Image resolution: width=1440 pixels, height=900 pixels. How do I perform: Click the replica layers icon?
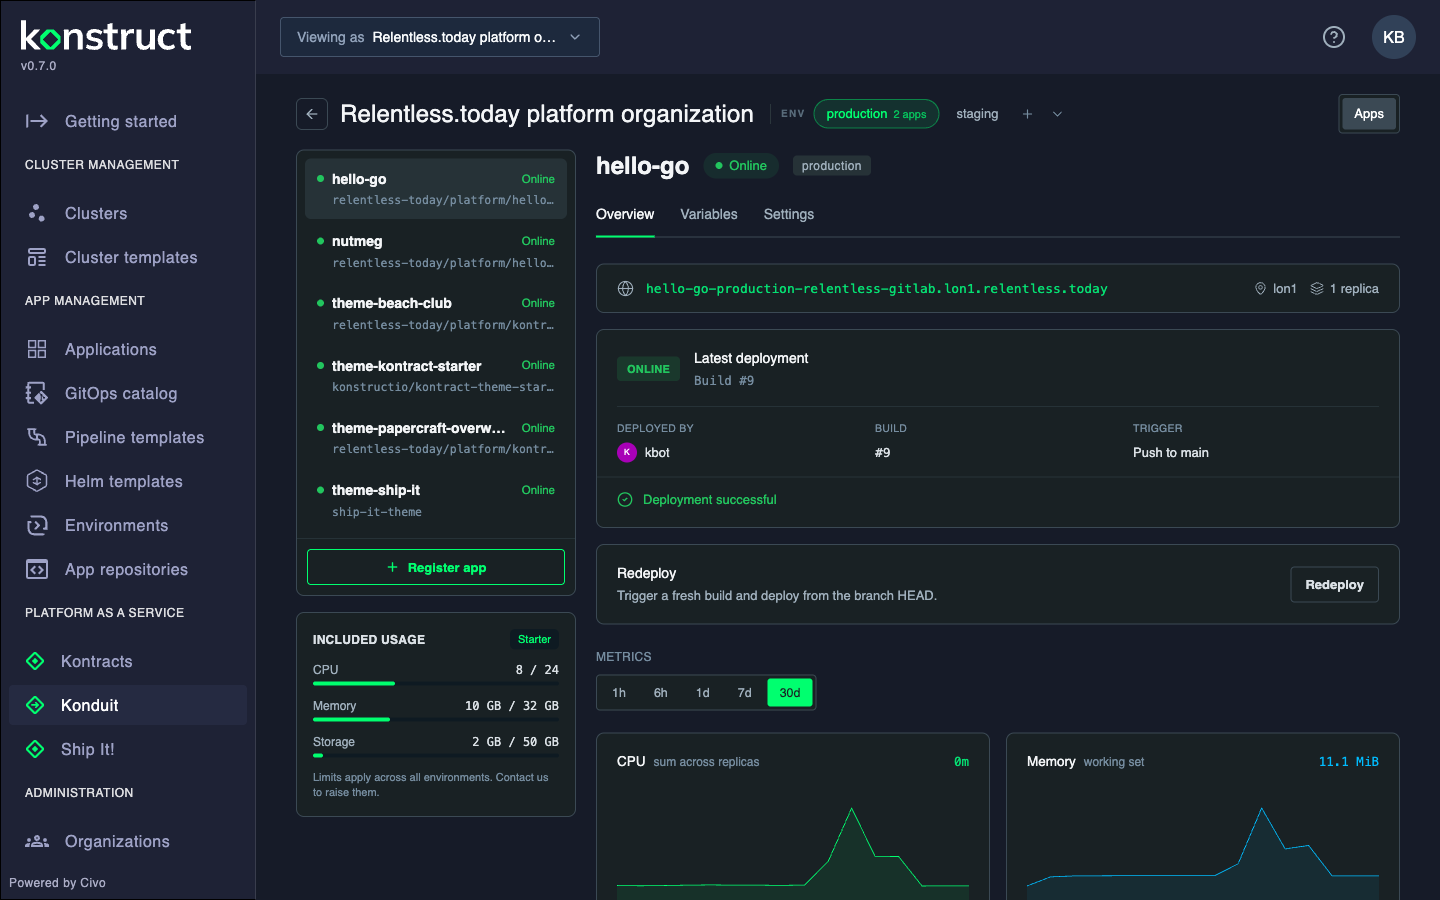[1317, 289]
